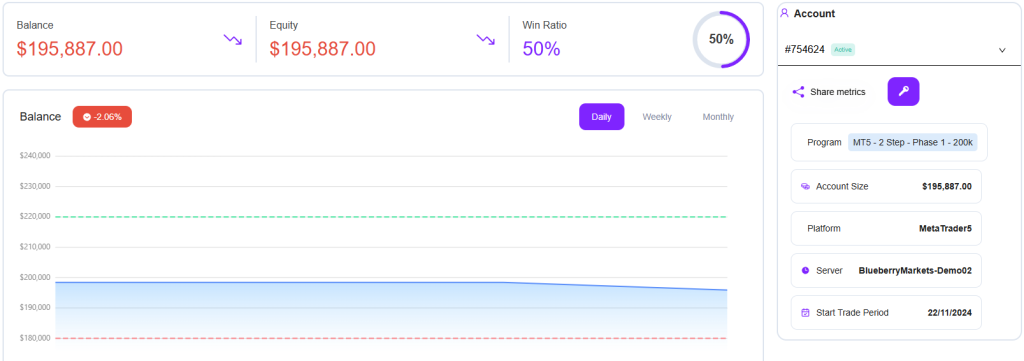This screenshot has height=361, width=1024.
Task: Click the Account user profile icon
Action: coord(784,13)
